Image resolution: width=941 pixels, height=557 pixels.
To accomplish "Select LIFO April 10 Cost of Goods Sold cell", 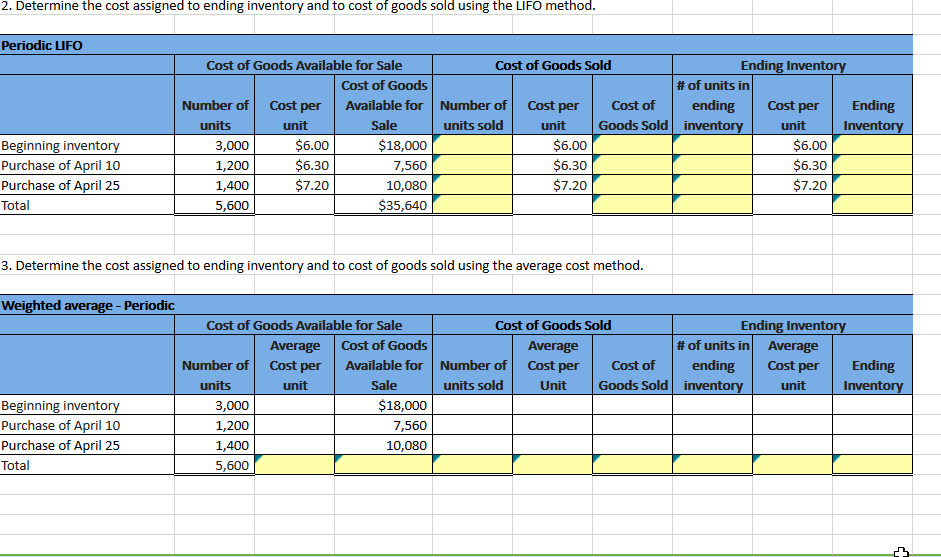I will (633, 165).
